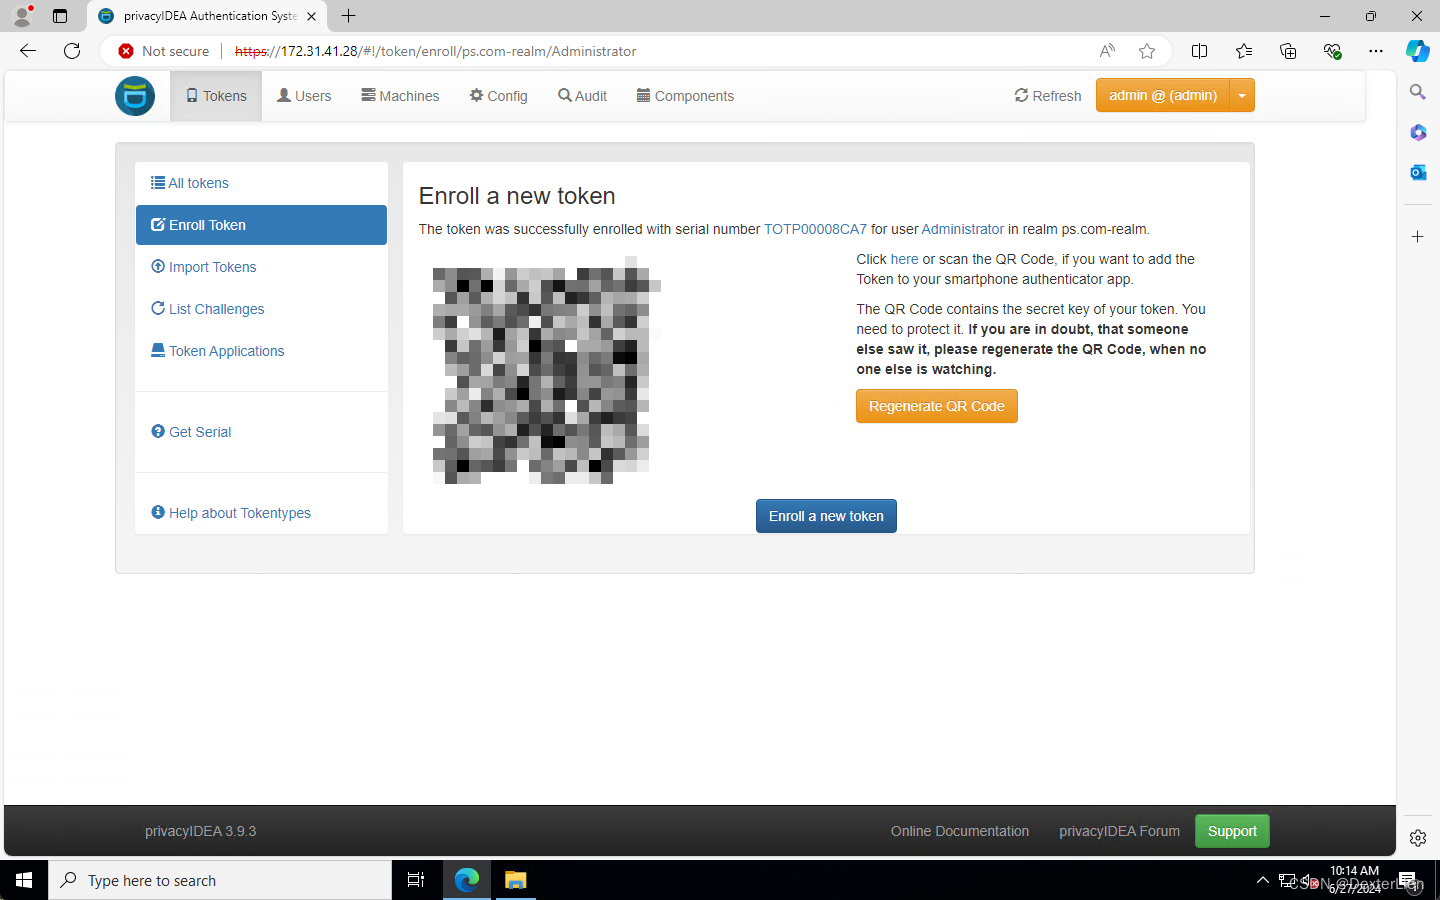Open the Machines menu tab
Image resolution: width=1440 pixels, height=900 pixels.
coord(400,96)
